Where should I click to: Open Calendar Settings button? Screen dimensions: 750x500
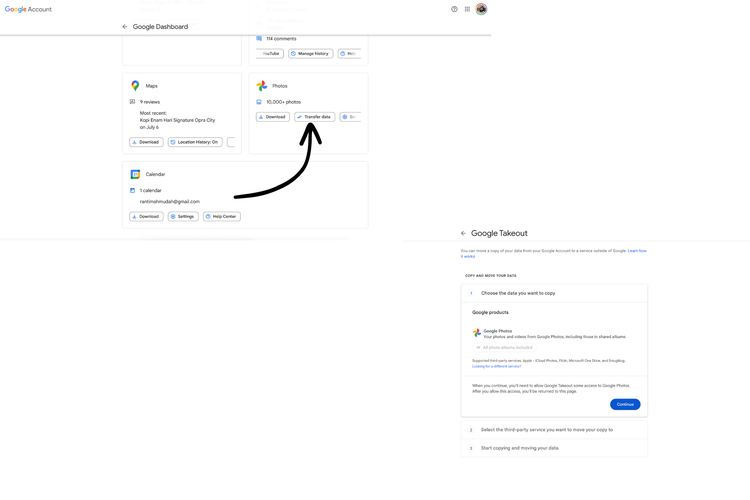pos(182,216)
